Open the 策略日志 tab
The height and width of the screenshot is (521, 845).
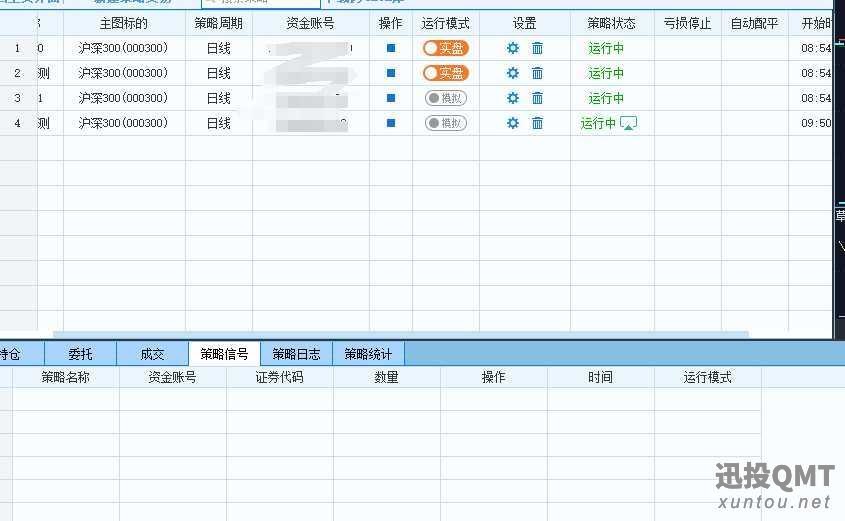coord(296,353)
